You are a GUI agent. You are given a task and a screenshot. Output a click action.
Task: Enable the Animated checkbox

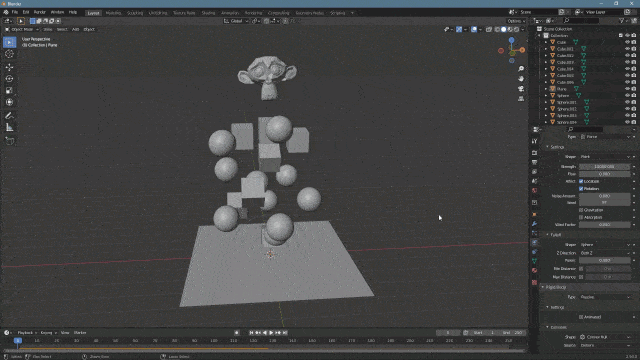click(x=581, y=317)
